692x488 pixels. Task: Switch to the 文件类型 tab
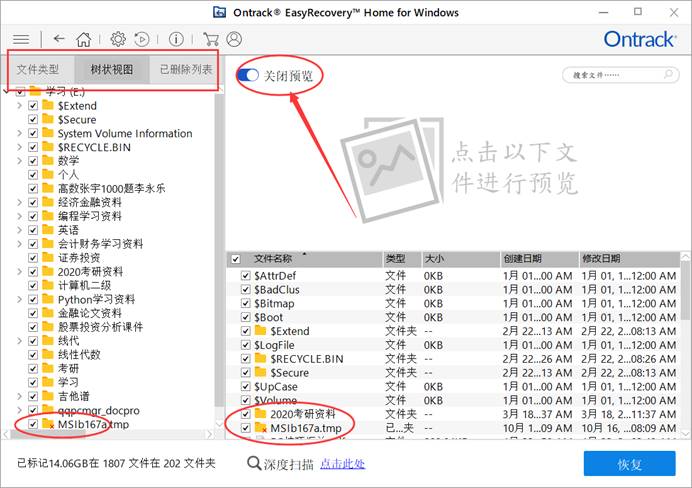[x=38, y=69]
